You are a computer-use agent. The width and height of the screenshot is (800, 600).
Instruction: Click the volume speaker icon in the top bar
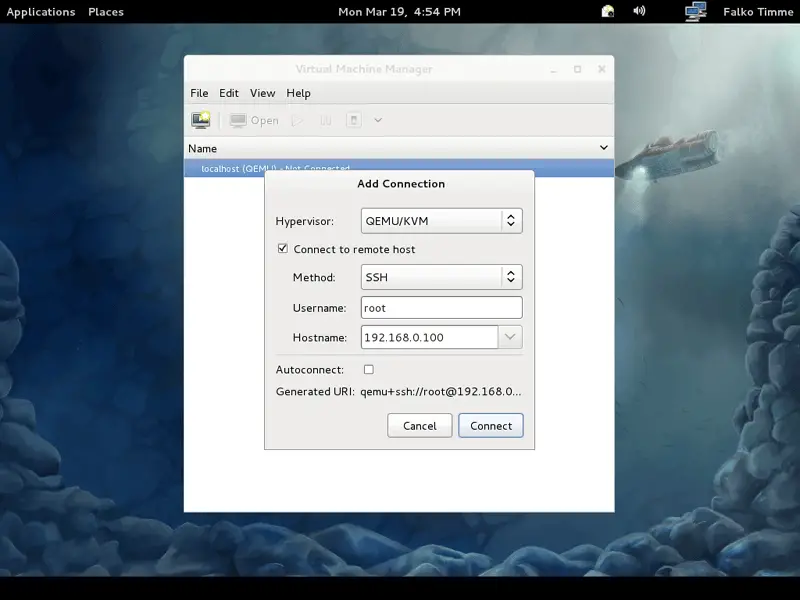[x=639, y=11]
